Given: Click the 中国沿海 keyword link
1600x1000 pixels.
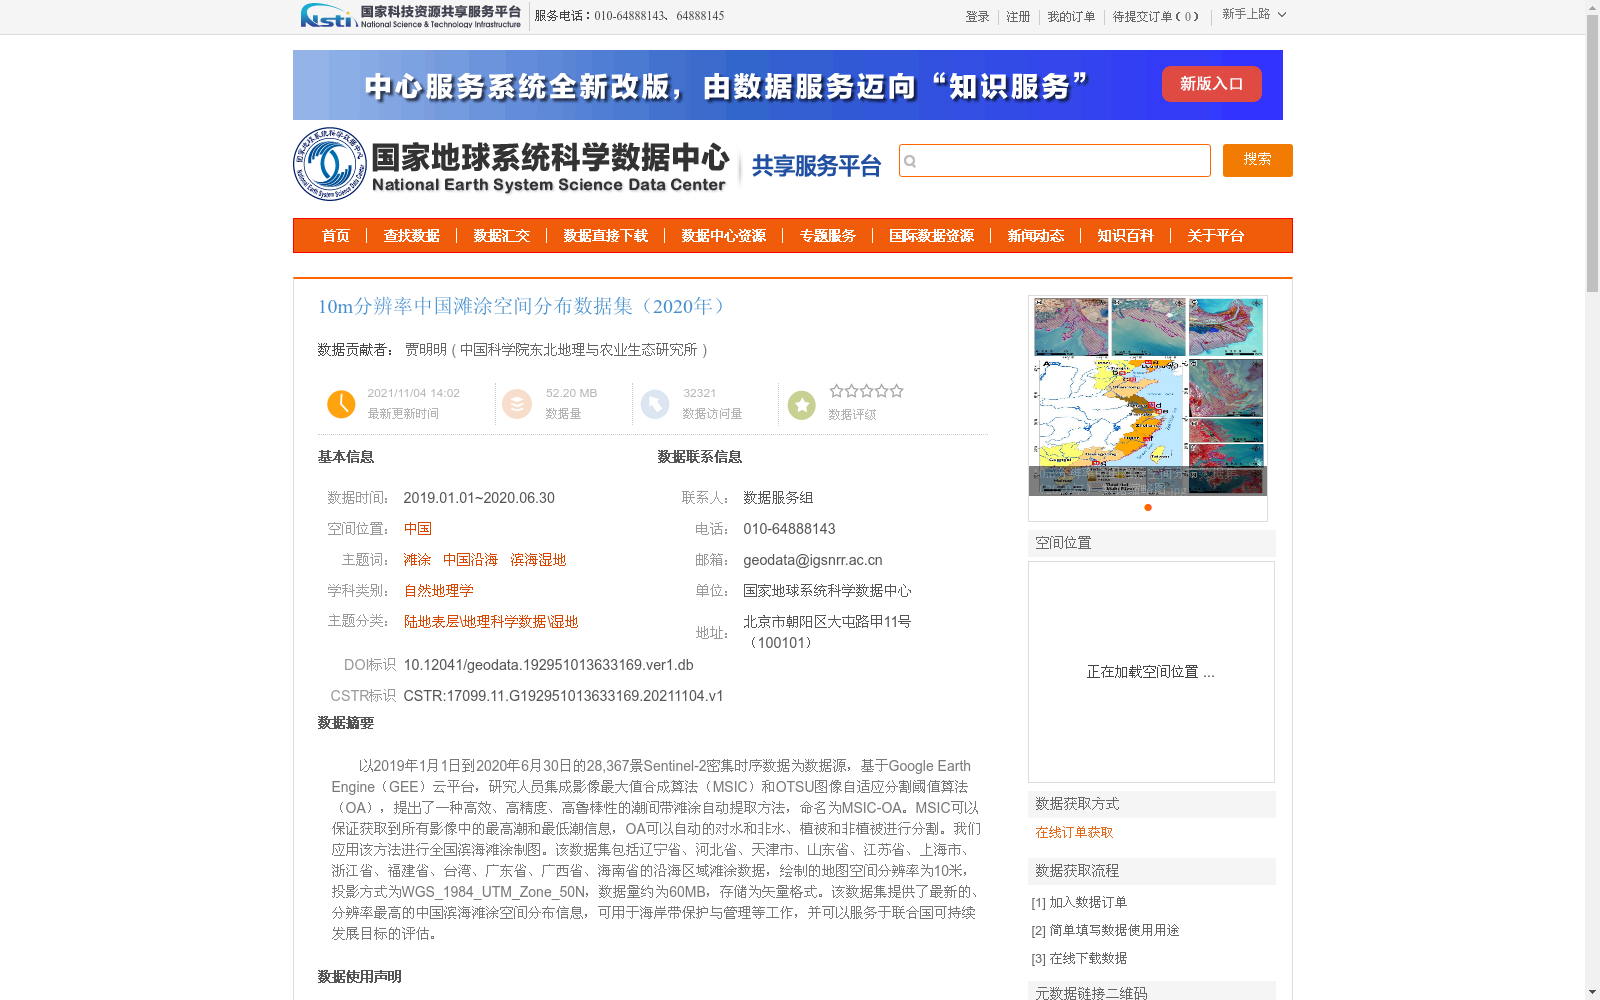Looking at the screenshot, I should click(x=470, y=560).
